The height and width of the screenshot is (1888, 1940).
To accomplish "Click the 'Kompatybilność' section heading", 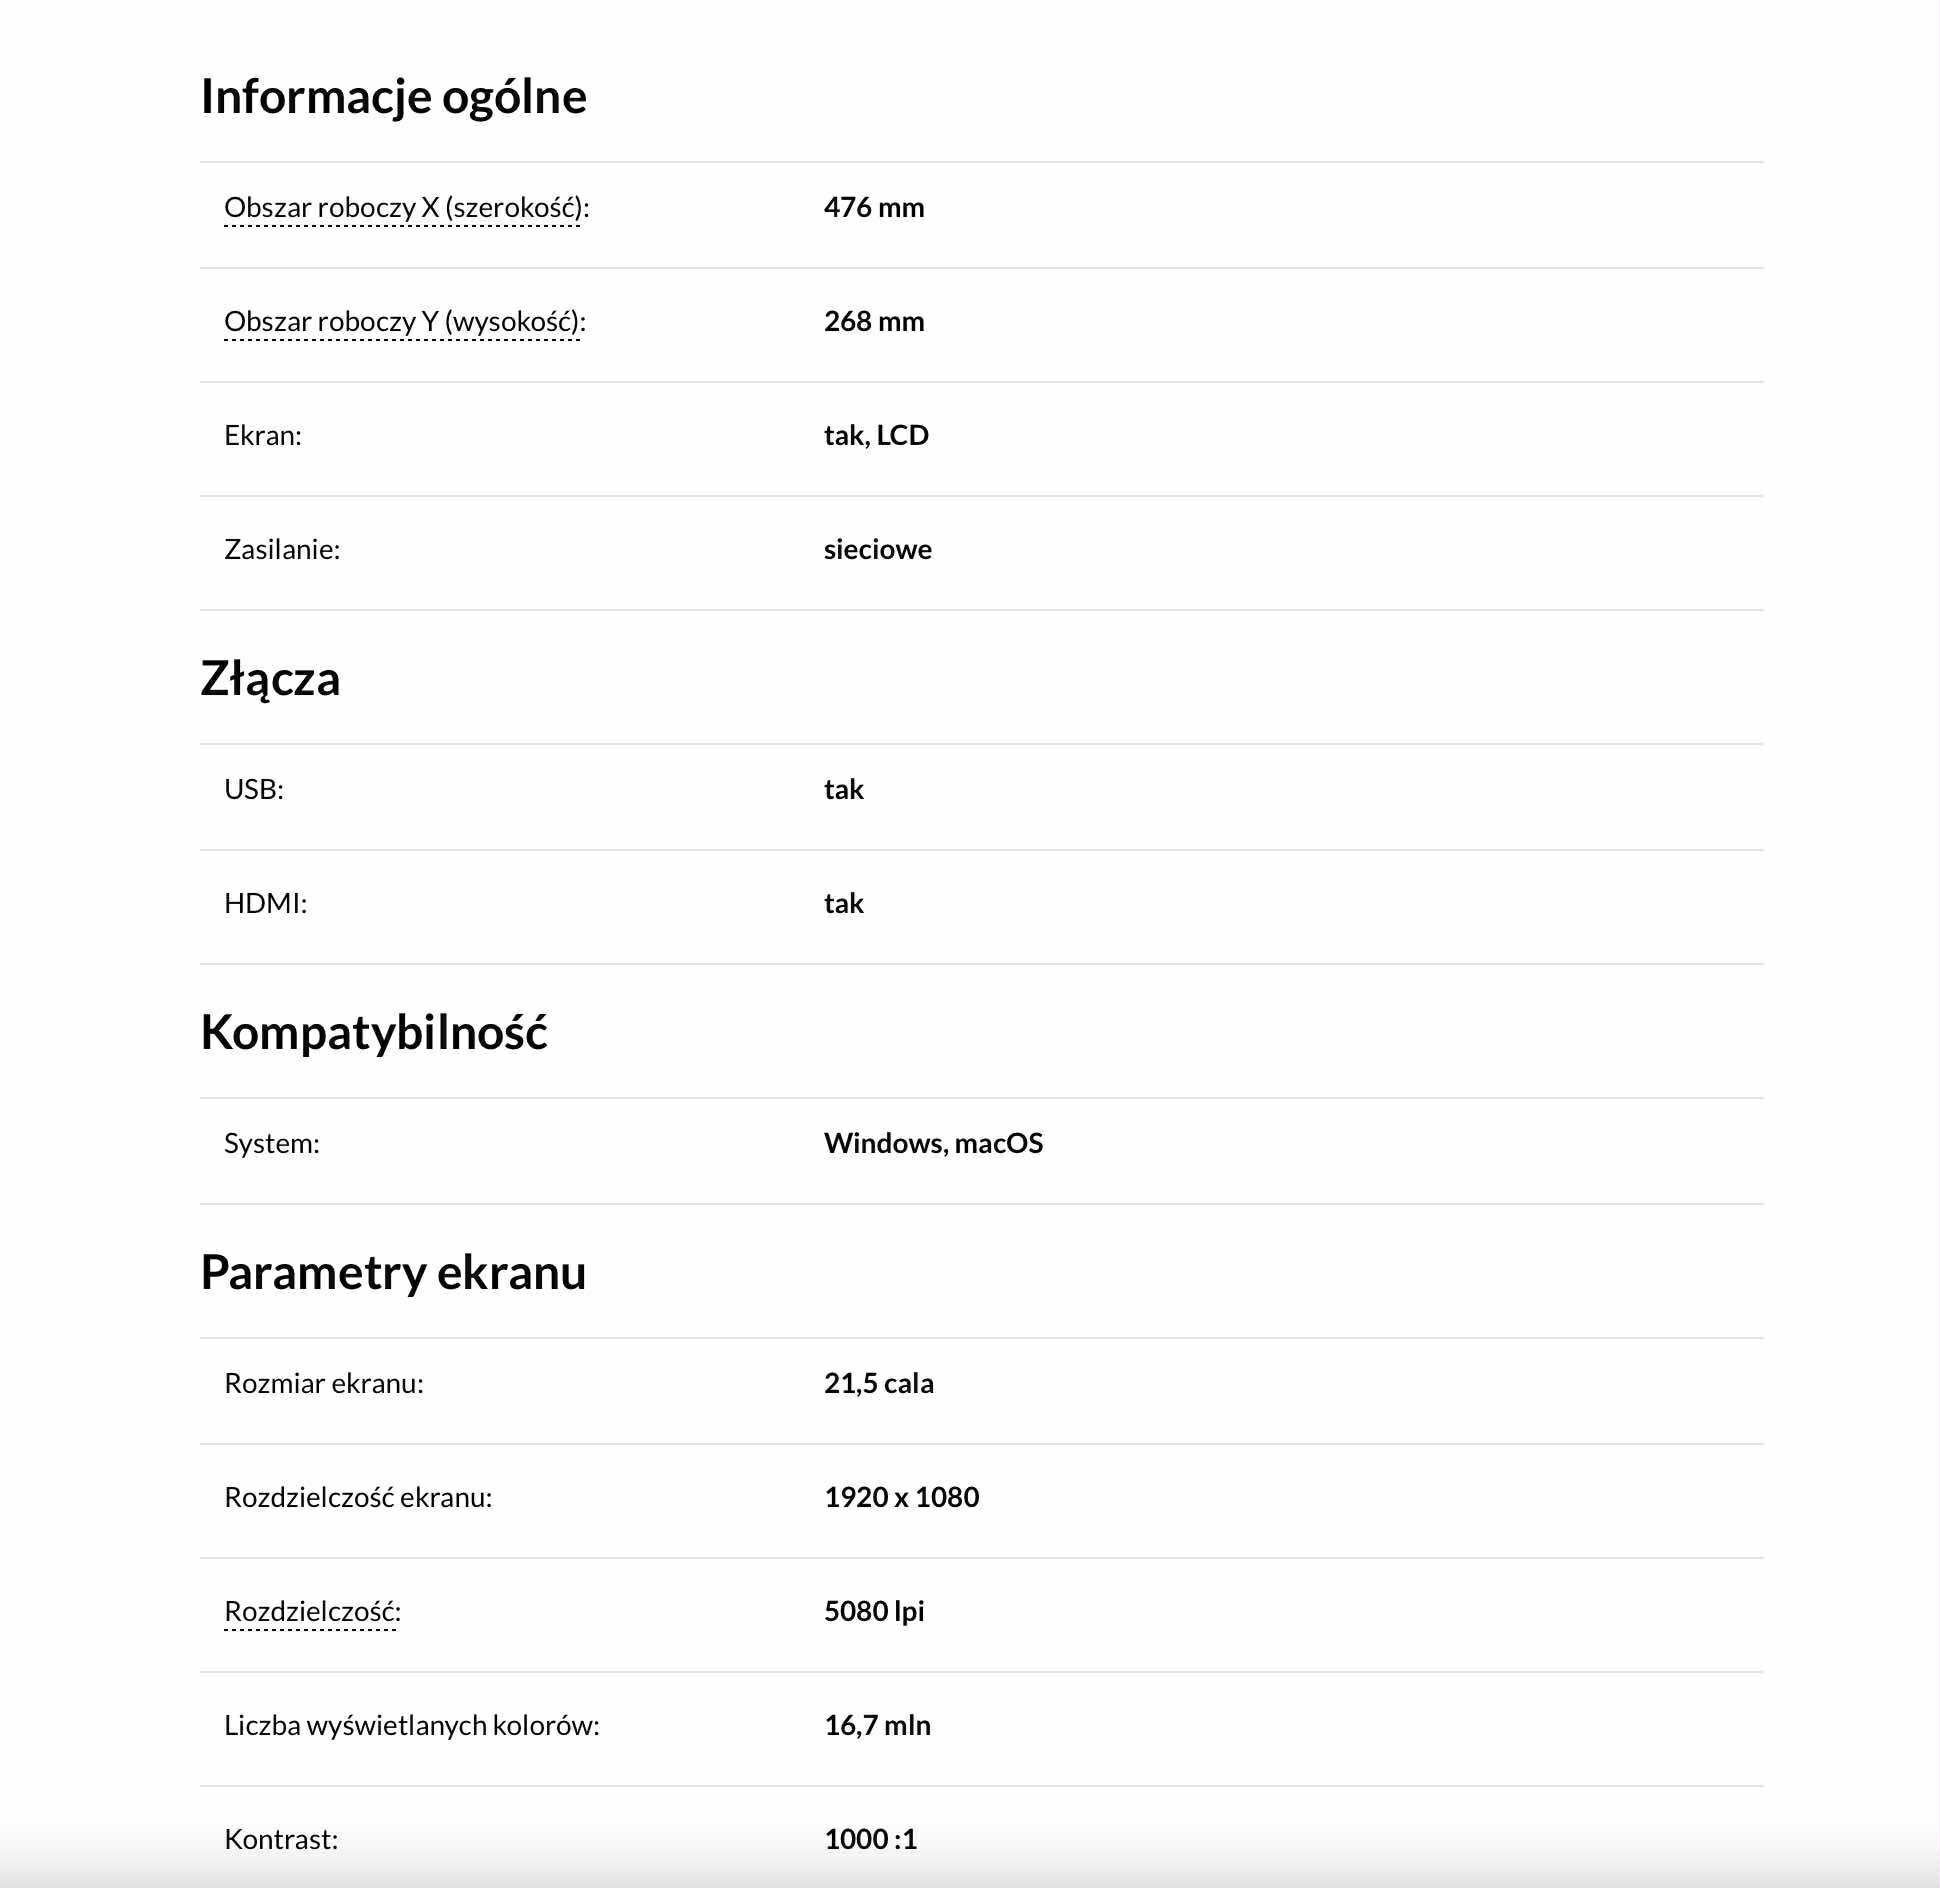I will 374,1033.
